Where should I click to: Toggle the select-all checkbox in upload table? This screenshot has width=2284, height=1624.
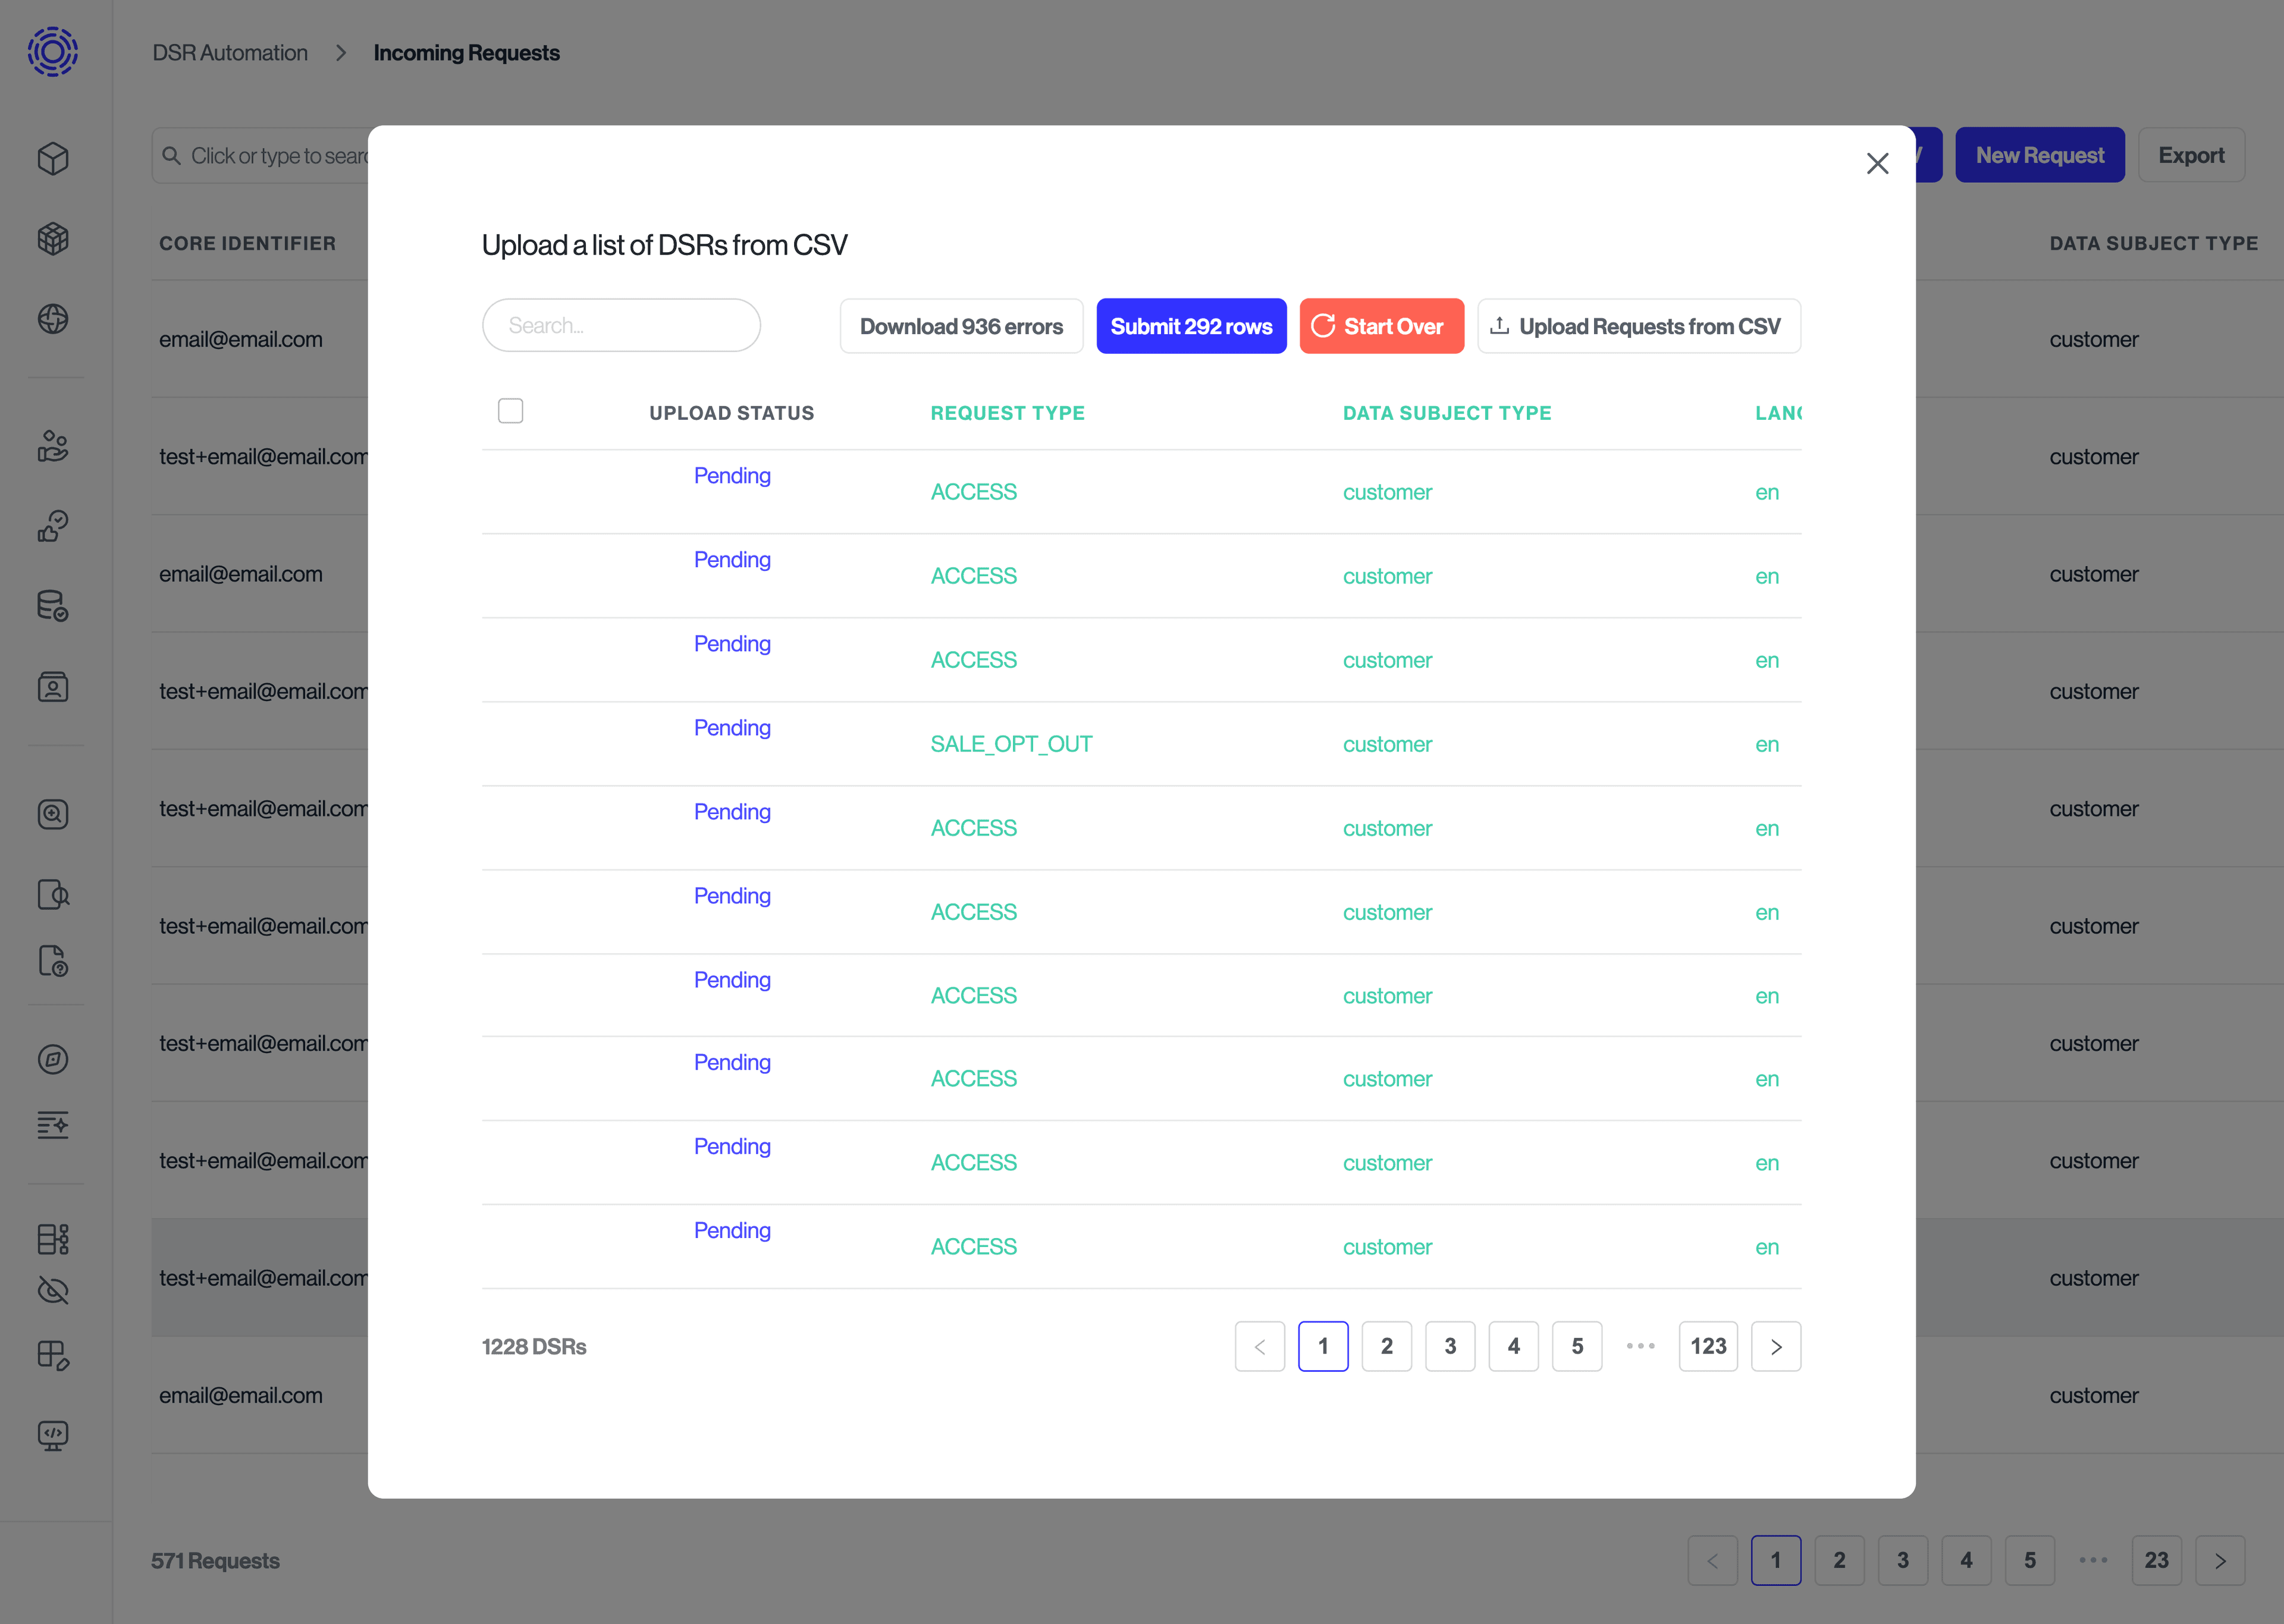(510, 410)
